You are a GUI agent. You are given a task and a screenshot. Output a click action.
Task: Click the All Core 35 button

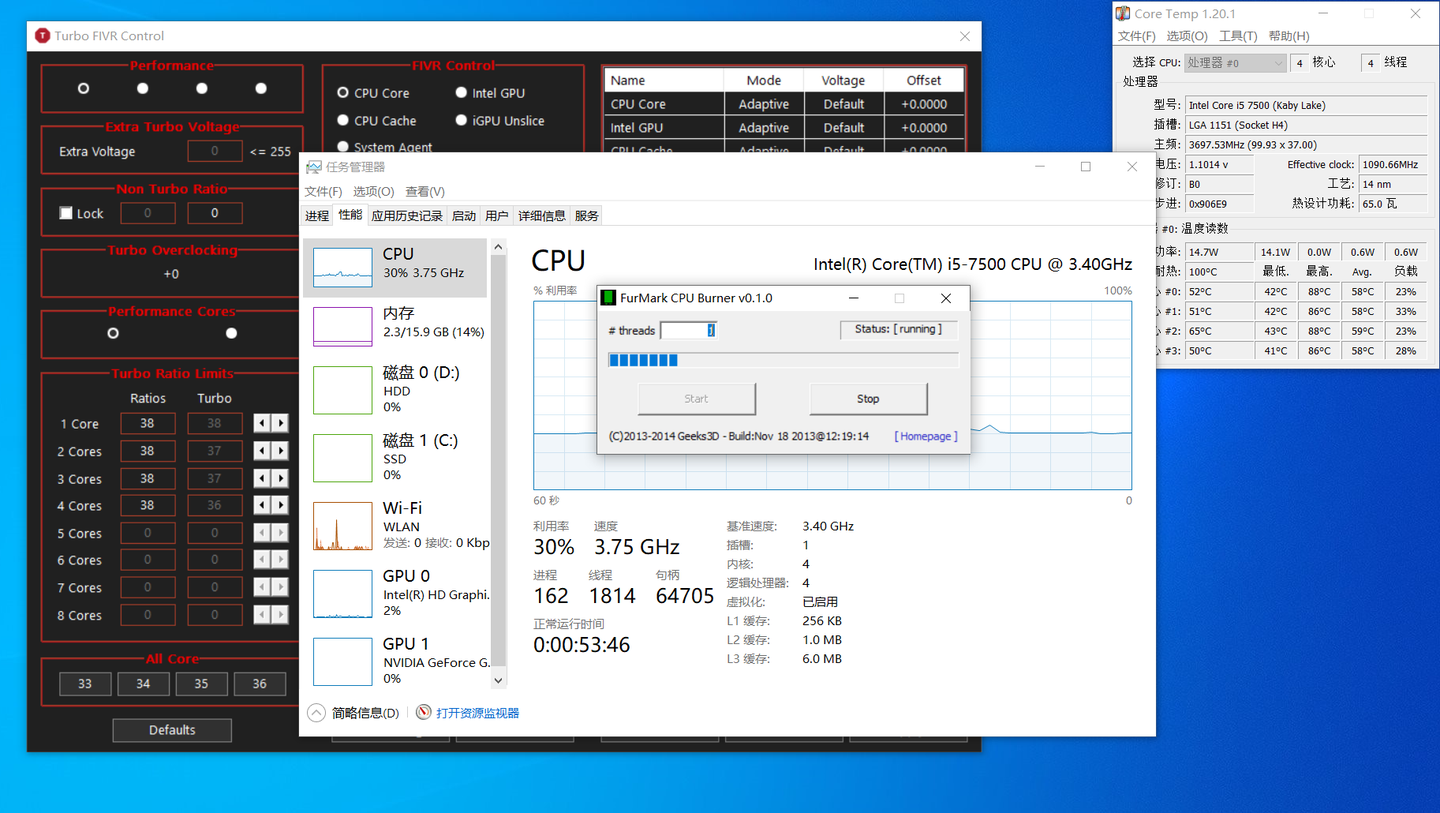pyautogui.click(x=202, y=684)
